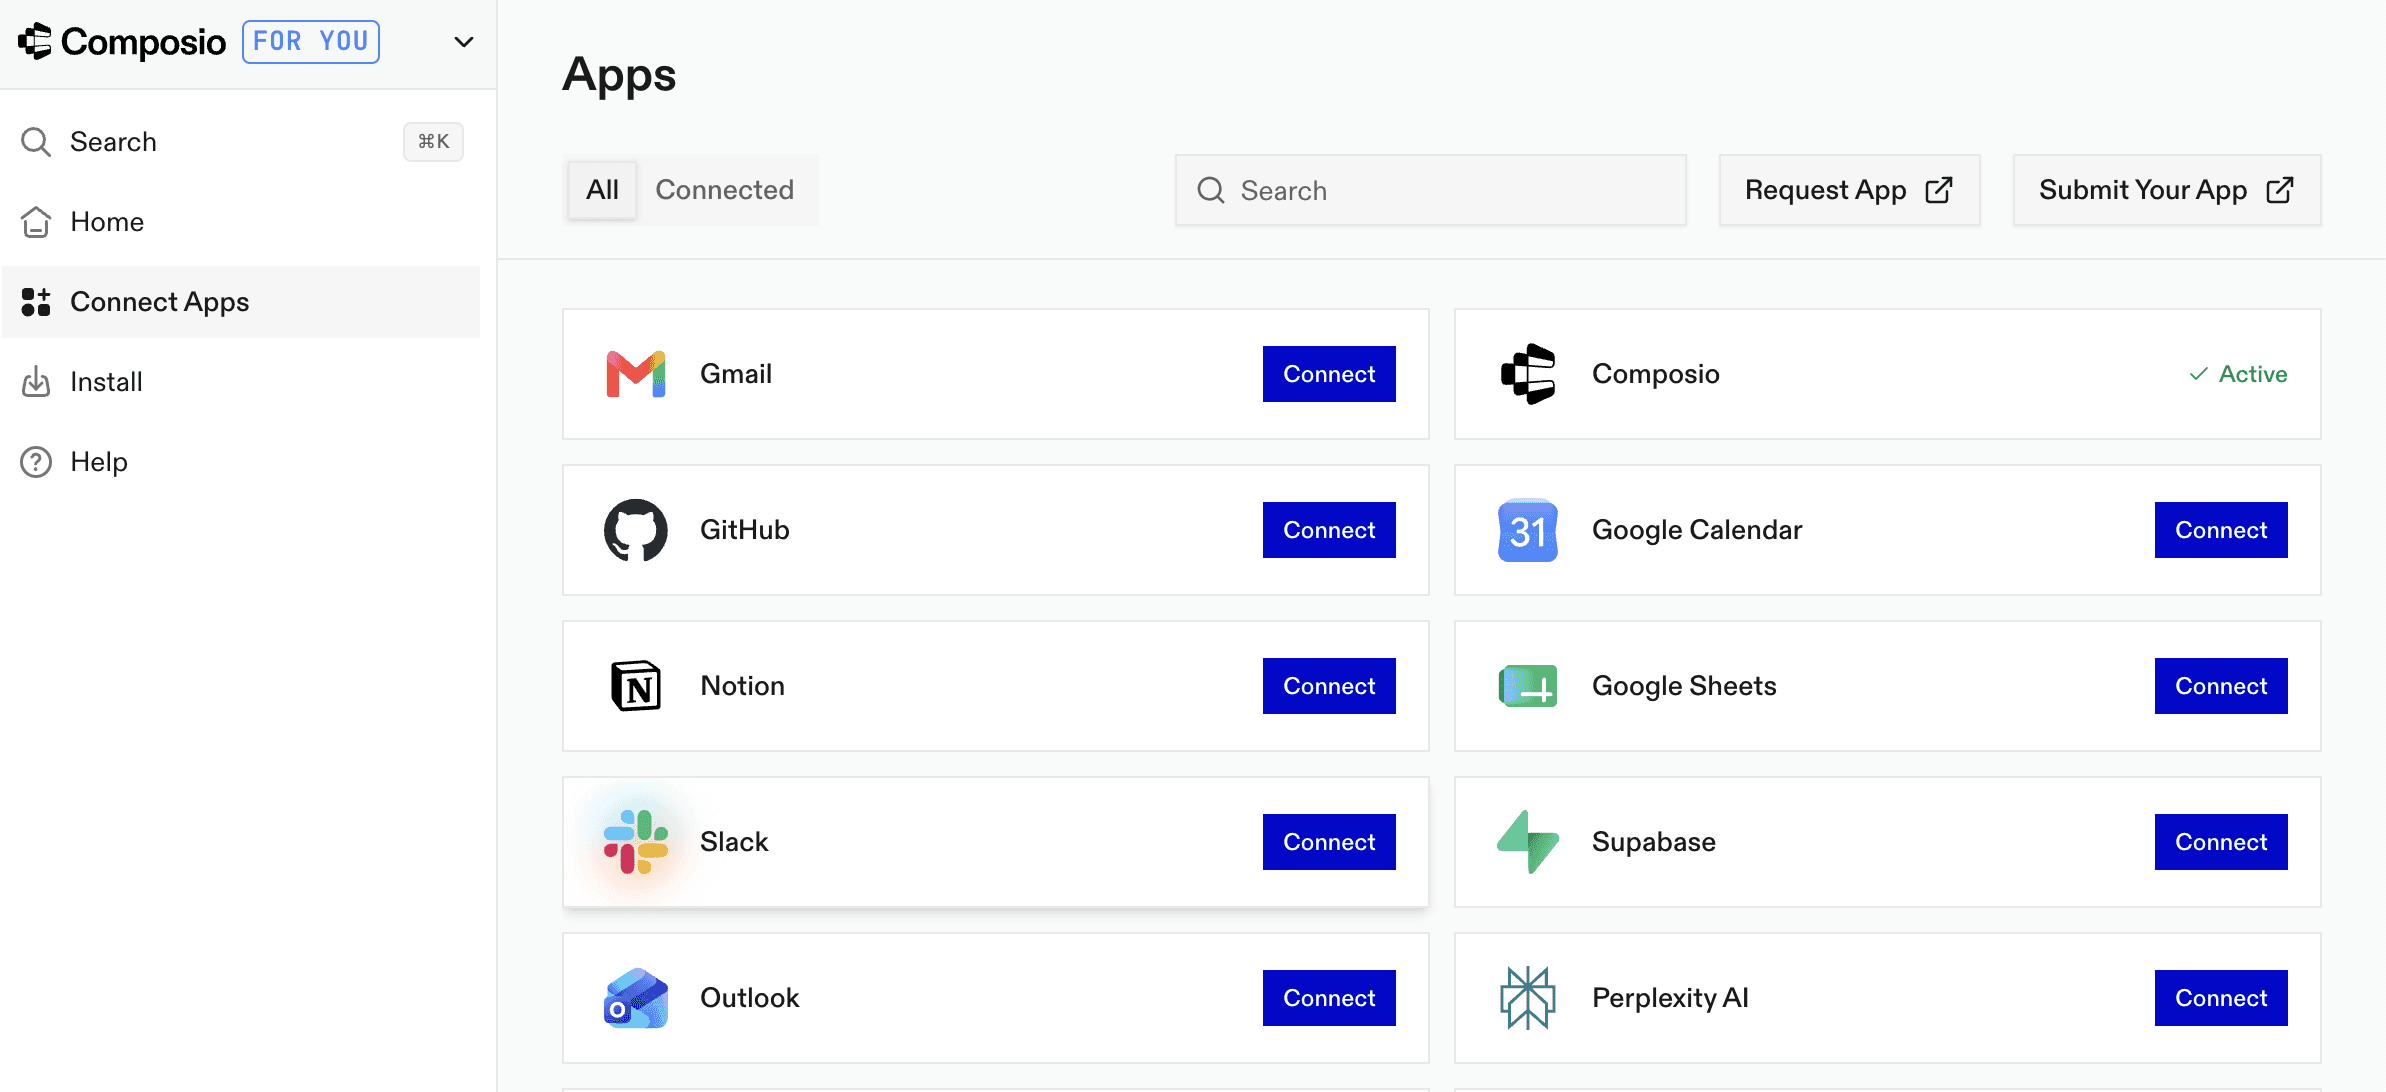Click the Composio wordmark in header
Screen dimensions: 2386x1092
point(144,42)
